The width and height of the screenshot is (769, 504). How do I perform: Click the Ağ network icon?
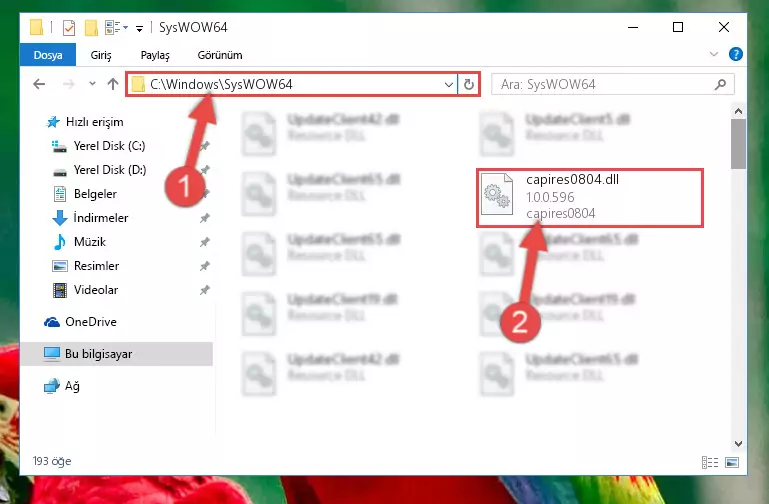point(51,386)
